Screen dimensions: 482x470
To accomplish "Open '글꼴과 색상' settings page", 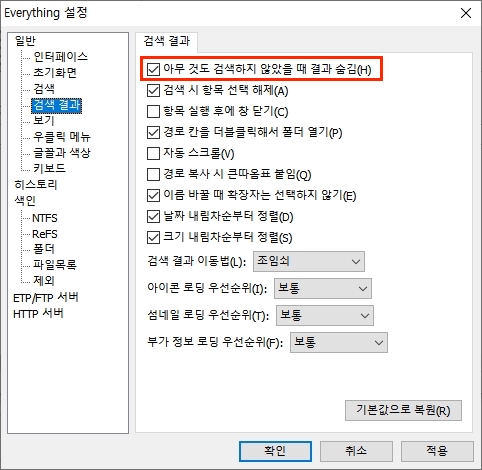I will (62, 153).
